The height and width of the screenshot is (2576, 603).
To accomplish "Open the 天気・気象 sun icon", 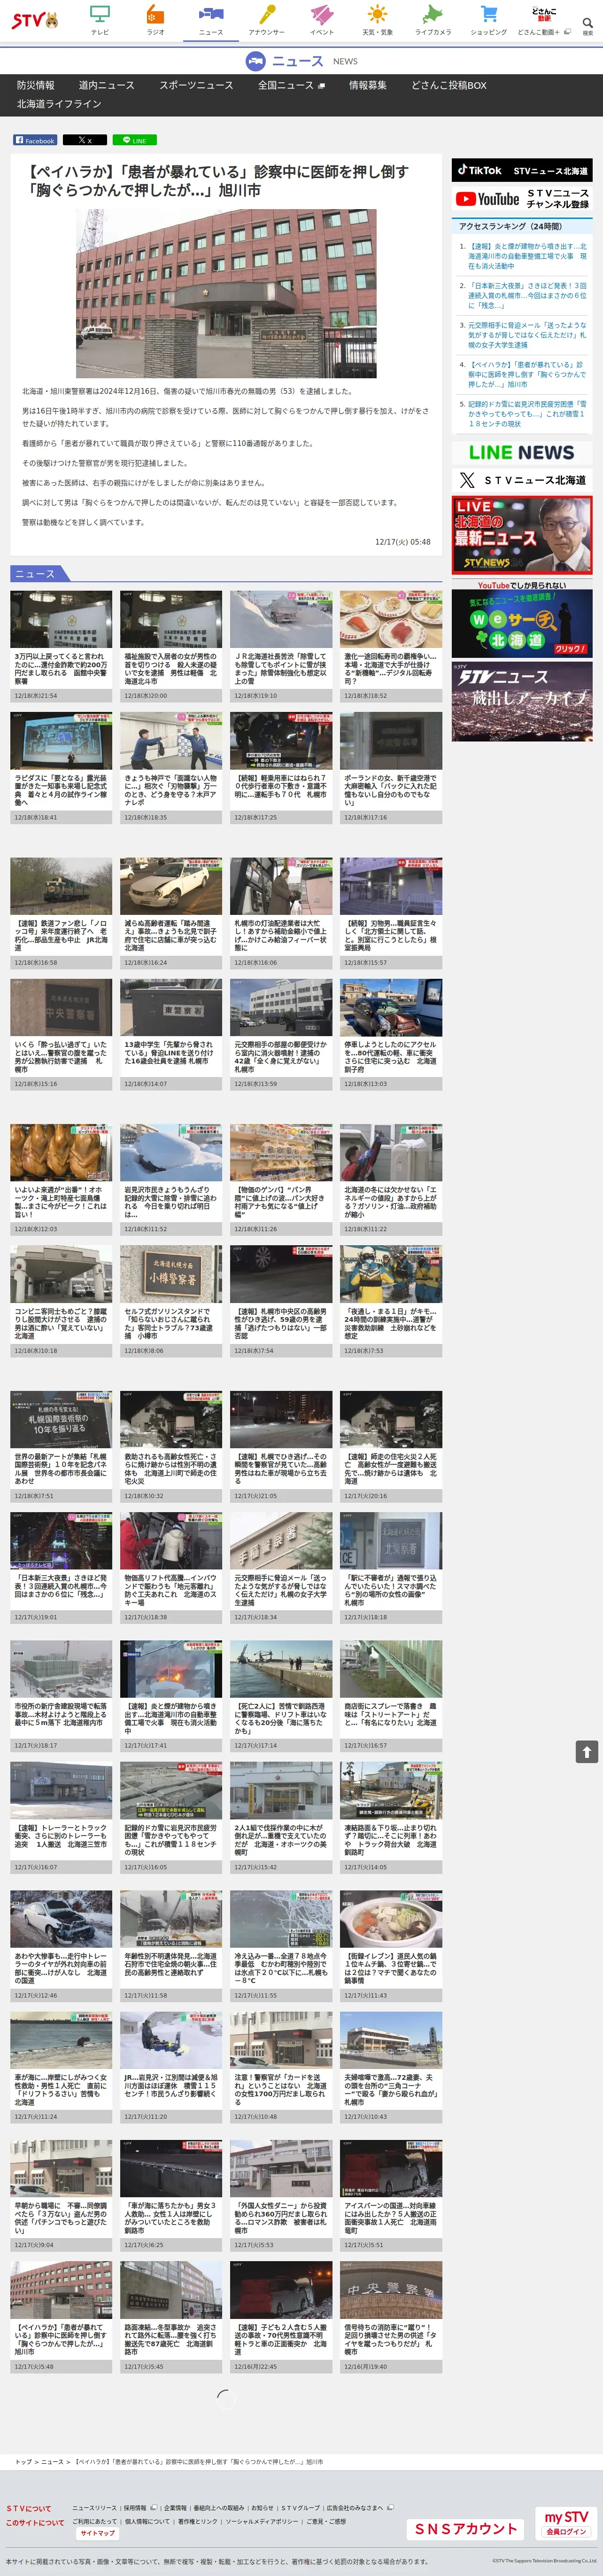I will pos(377,20).
